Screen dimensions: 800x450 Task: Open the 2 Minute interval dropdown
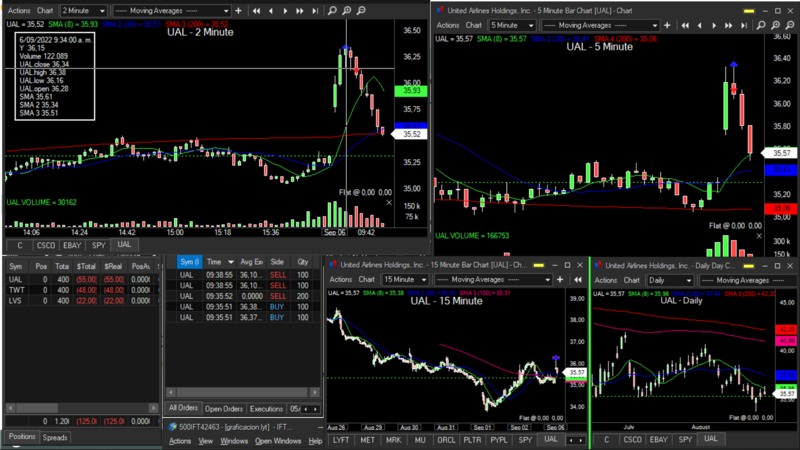coord(89,11)
